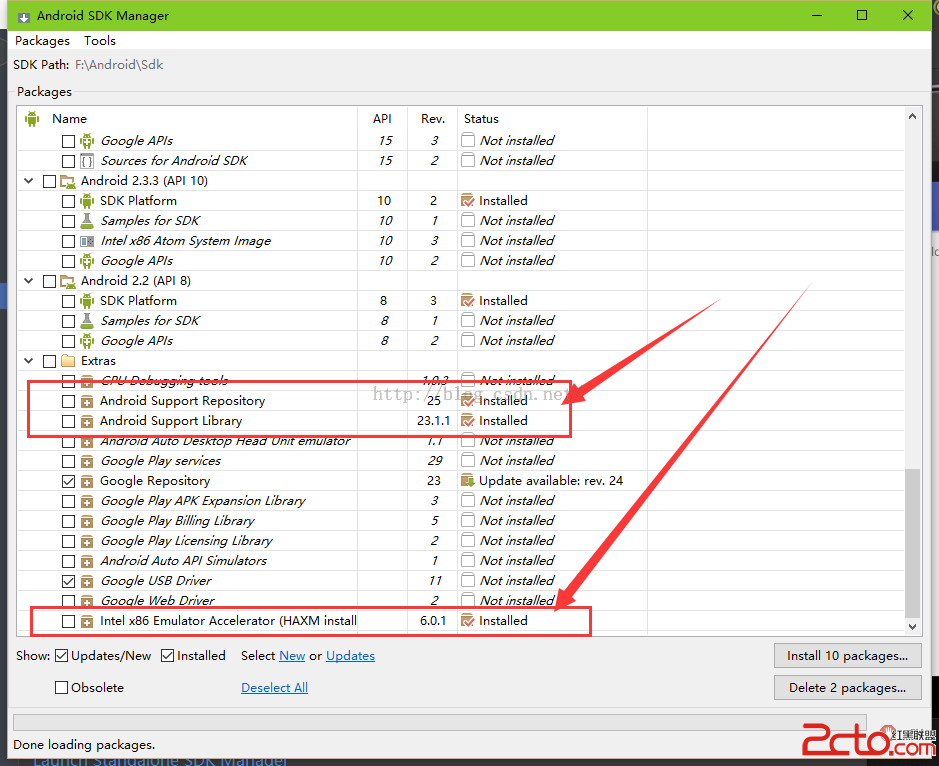Screen dimensions: 939x766
Task: Click the Google Play services package icon
Action: coord(87,461)
